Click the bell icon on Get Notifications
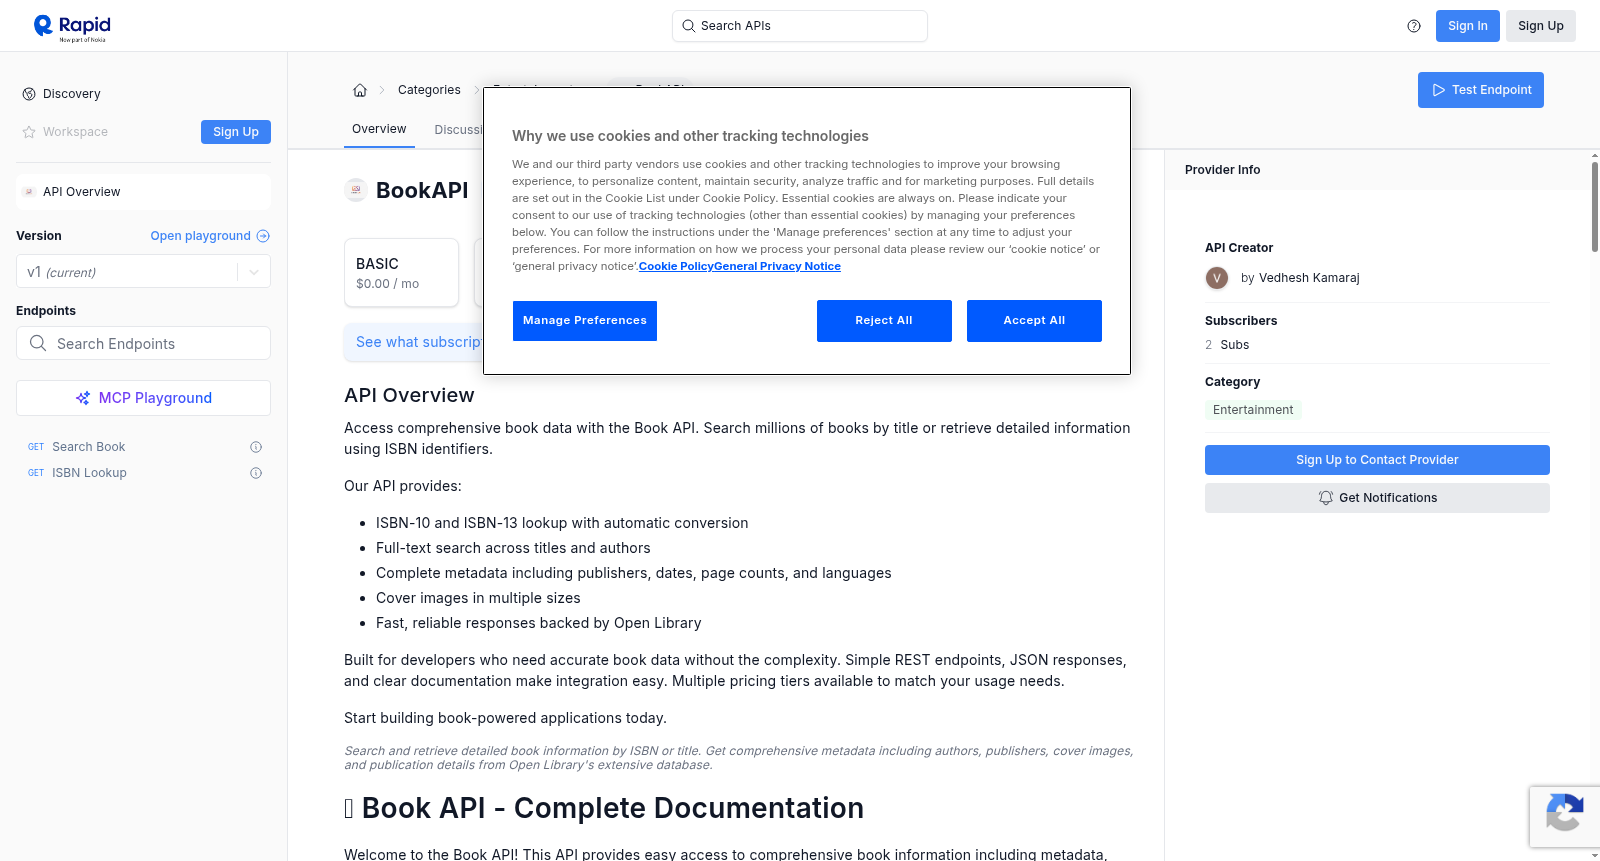 tap(1326, 498)
